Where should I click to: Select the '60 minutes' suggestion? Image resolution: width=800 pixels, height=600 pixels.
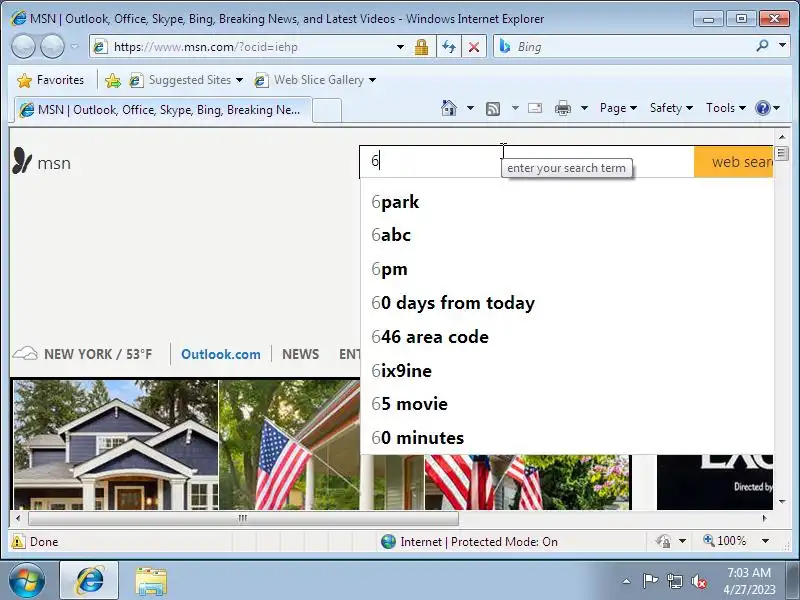click(566, 438)
